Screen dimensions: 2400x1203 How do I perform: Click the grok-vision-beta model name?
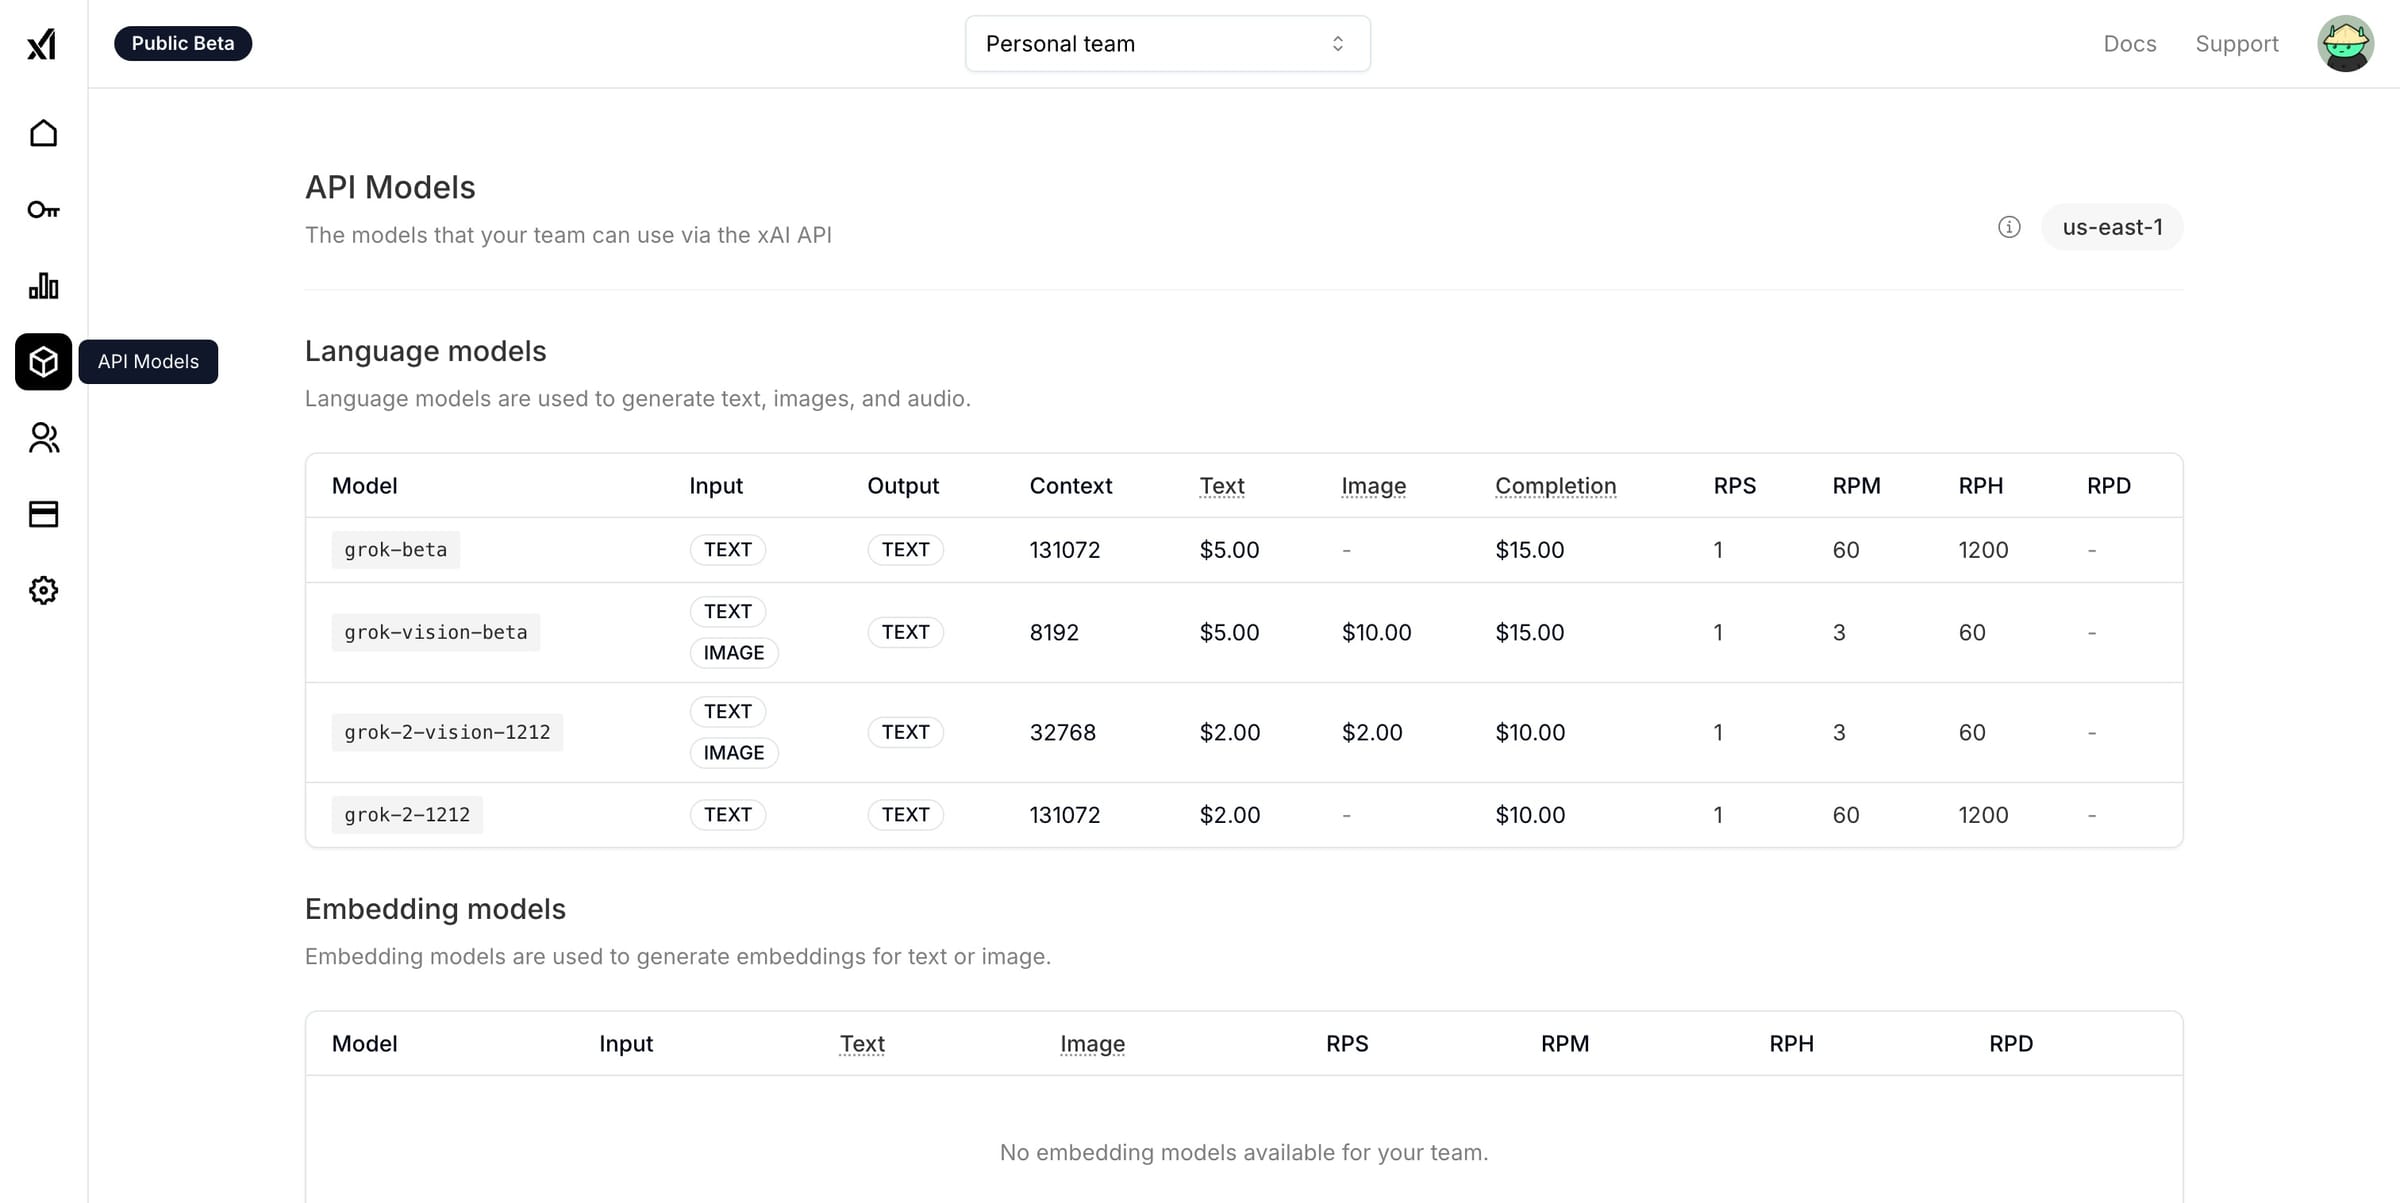(435, 632)
